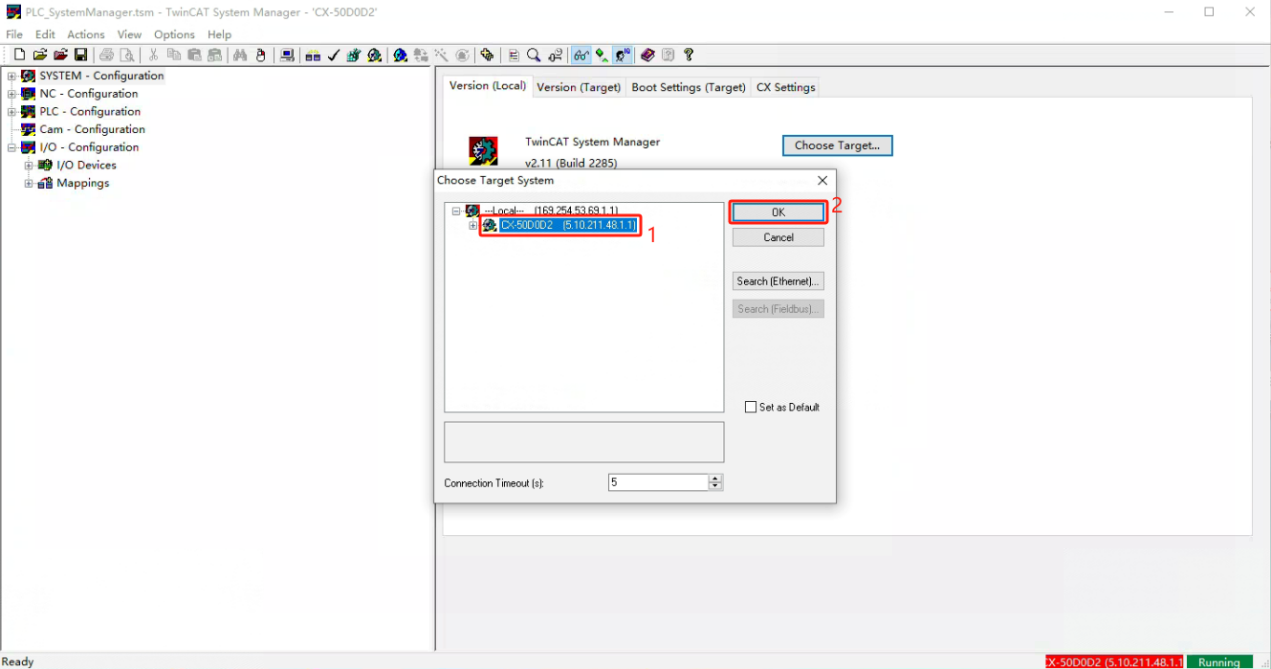Expand the CX-50D0D2 target node

(x=473, y=226)
